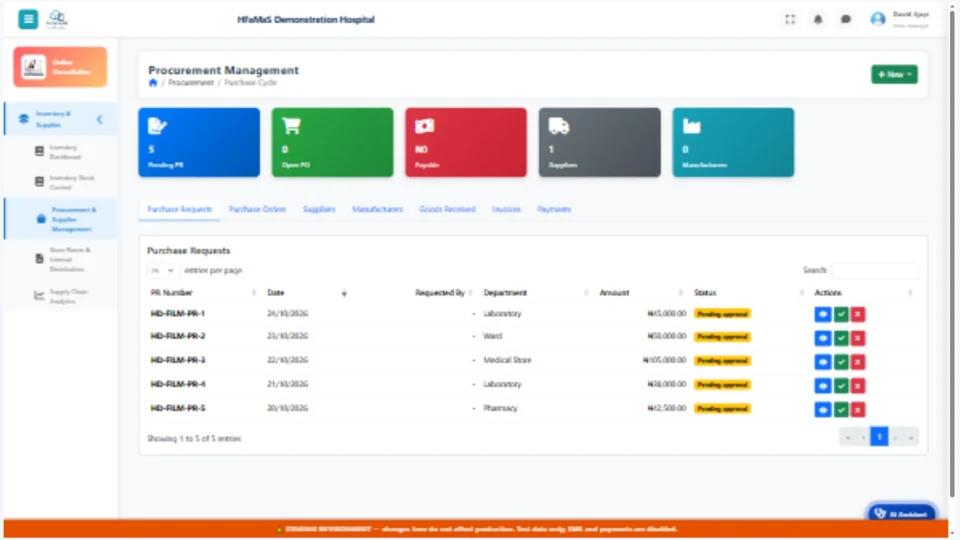
Task: Reject HD-FILM-PR-4 with red X
Action: pos(858,386)
